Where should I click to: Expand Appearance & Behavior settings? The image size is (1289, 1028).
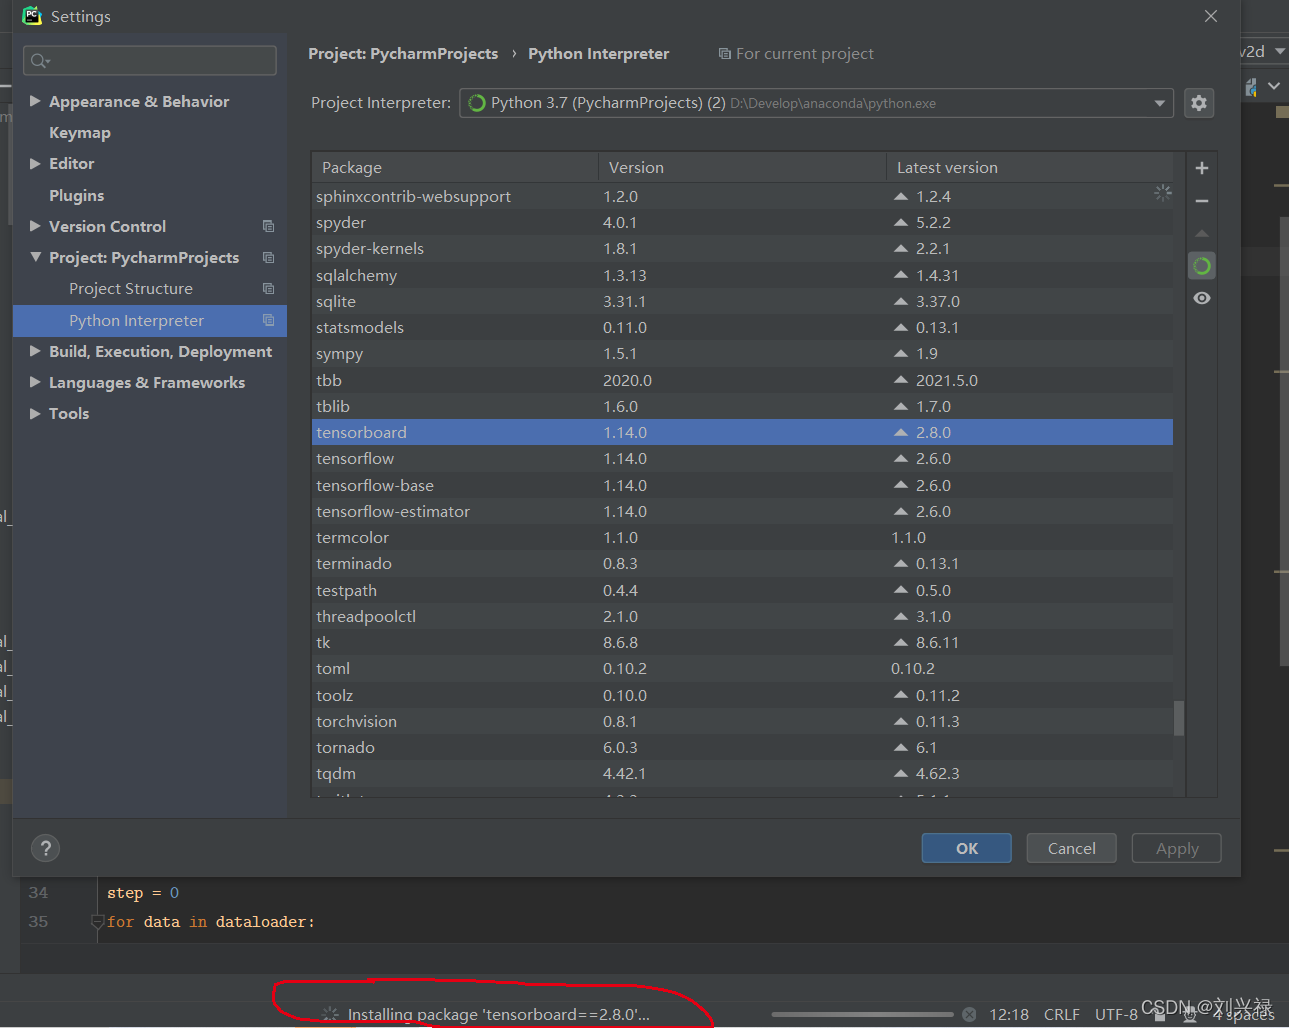pyautogui.click(x=35, y=101)
